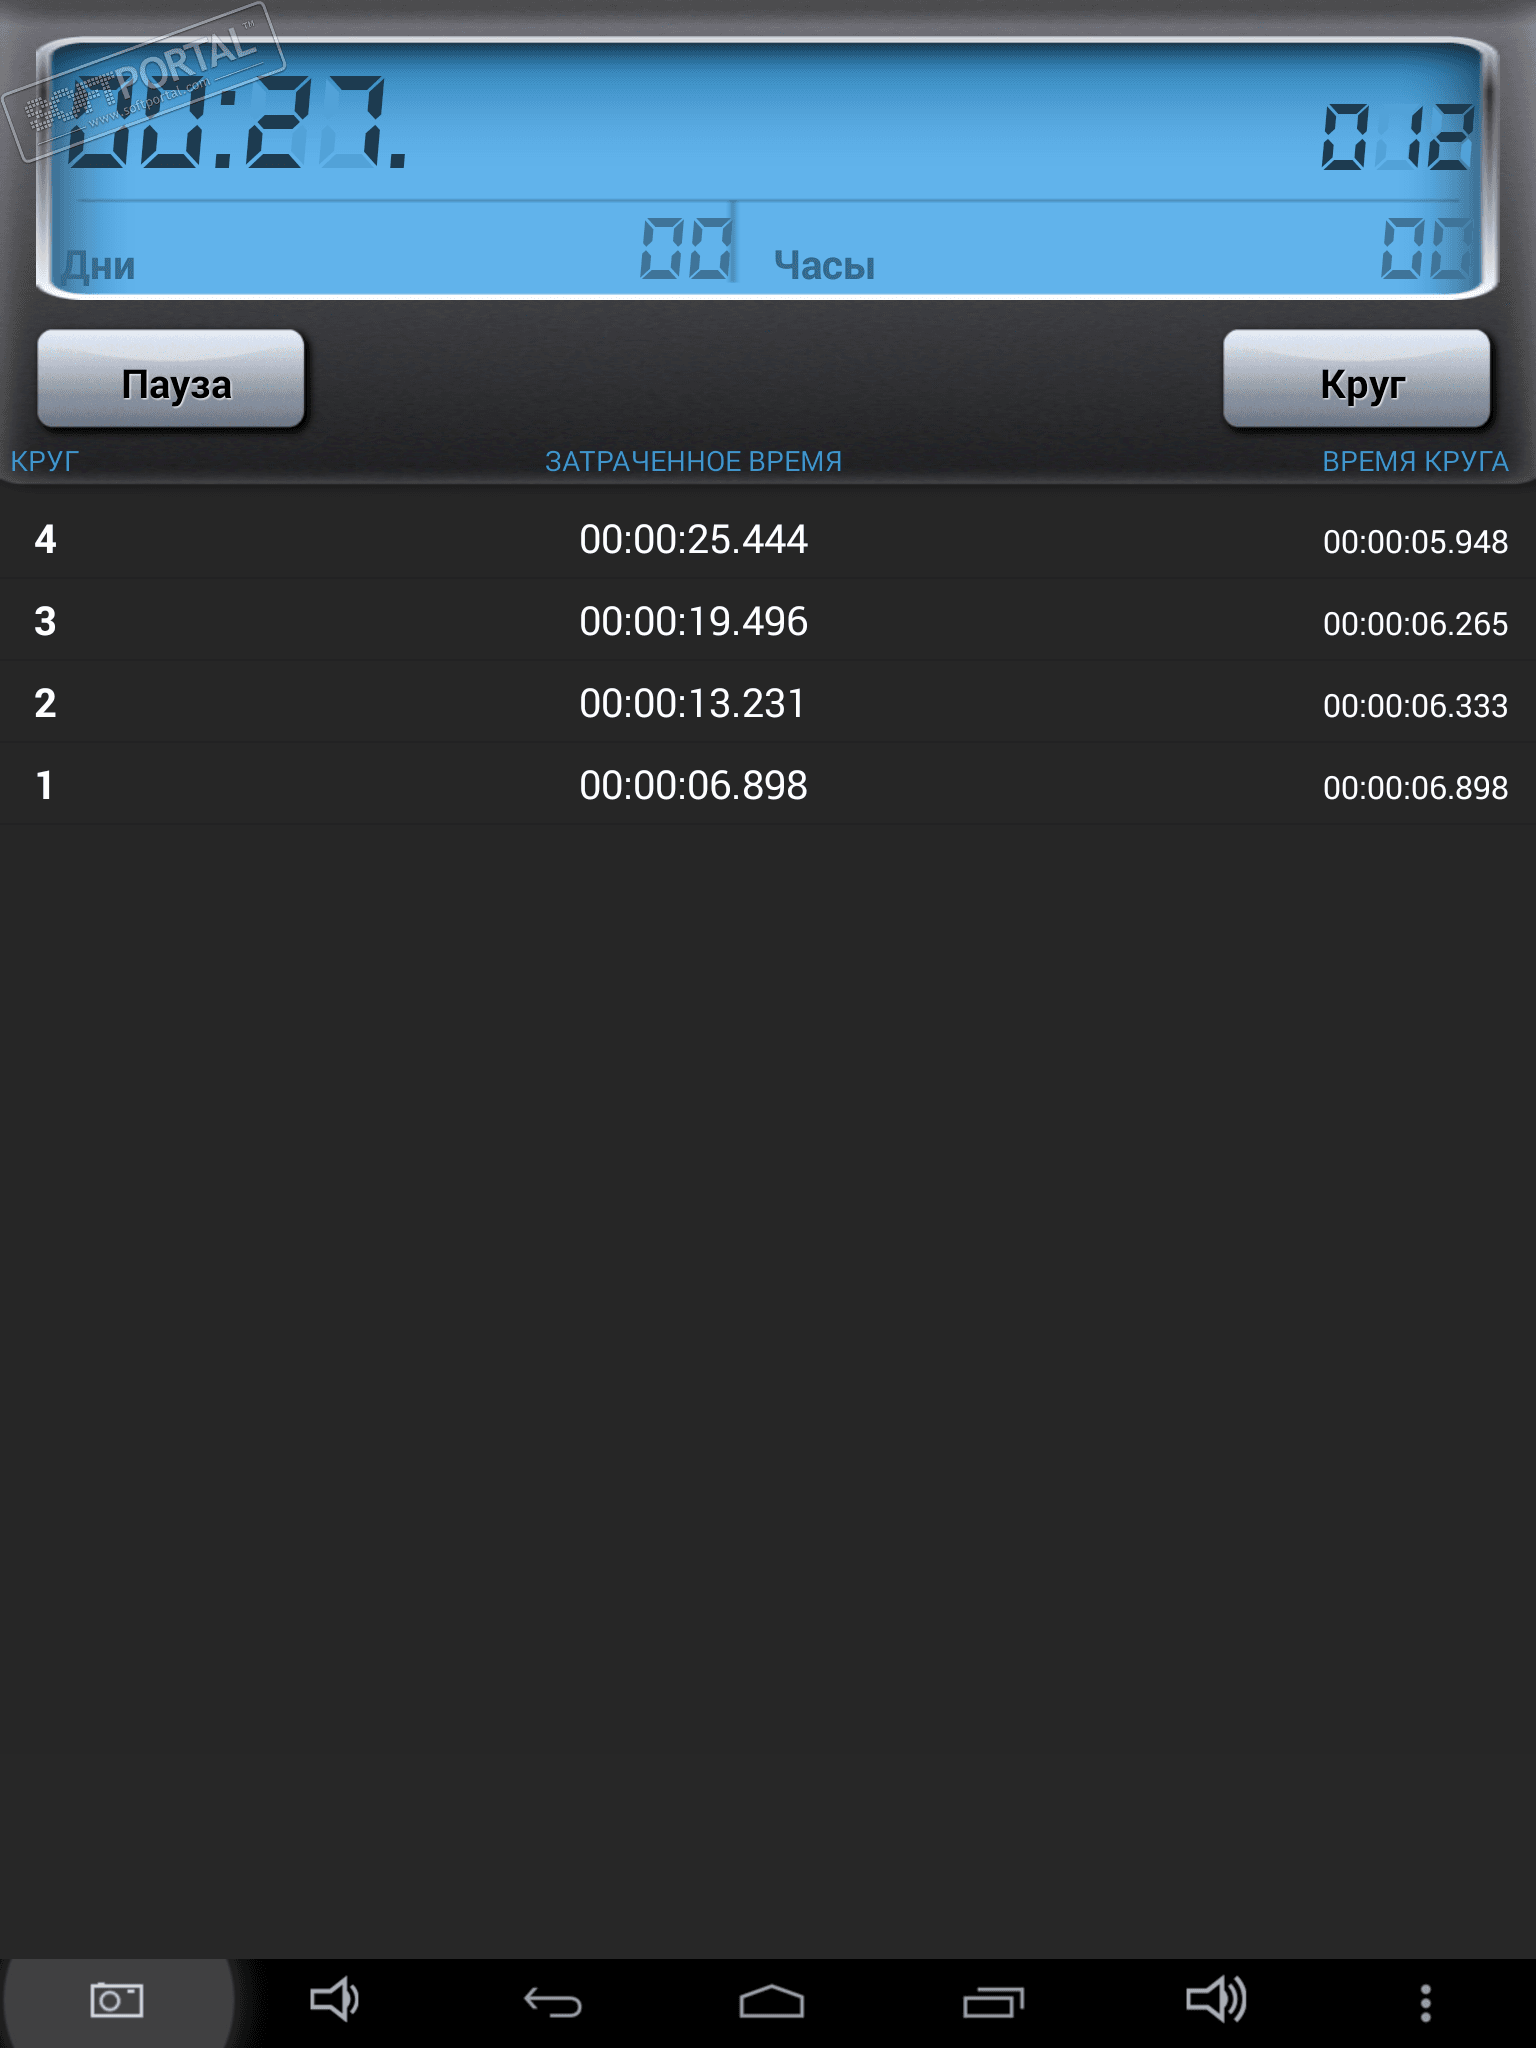Record a lap with Круг button
Viewport: 1536px width, 2048px height.
tap(1357, 379)
